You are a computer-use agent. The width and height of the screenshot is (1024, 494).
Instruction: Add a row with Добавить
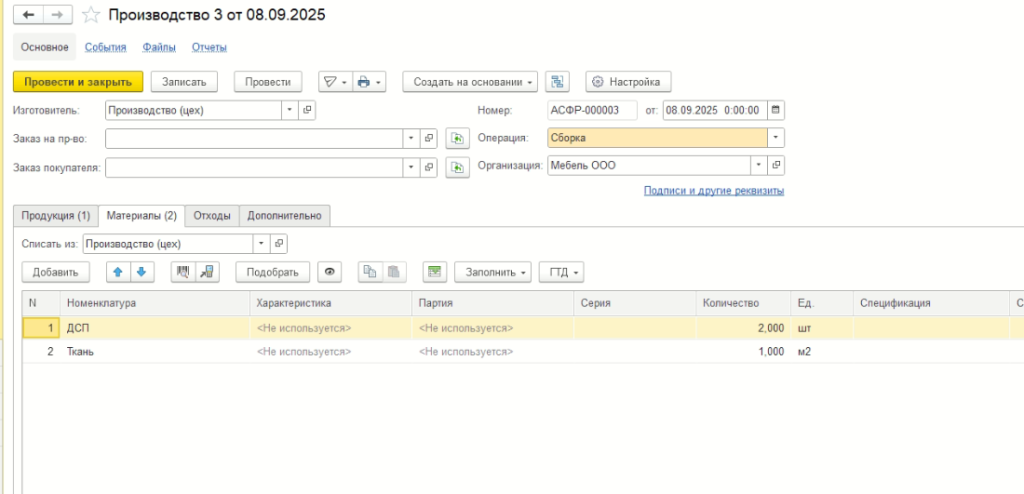point(56,272)
